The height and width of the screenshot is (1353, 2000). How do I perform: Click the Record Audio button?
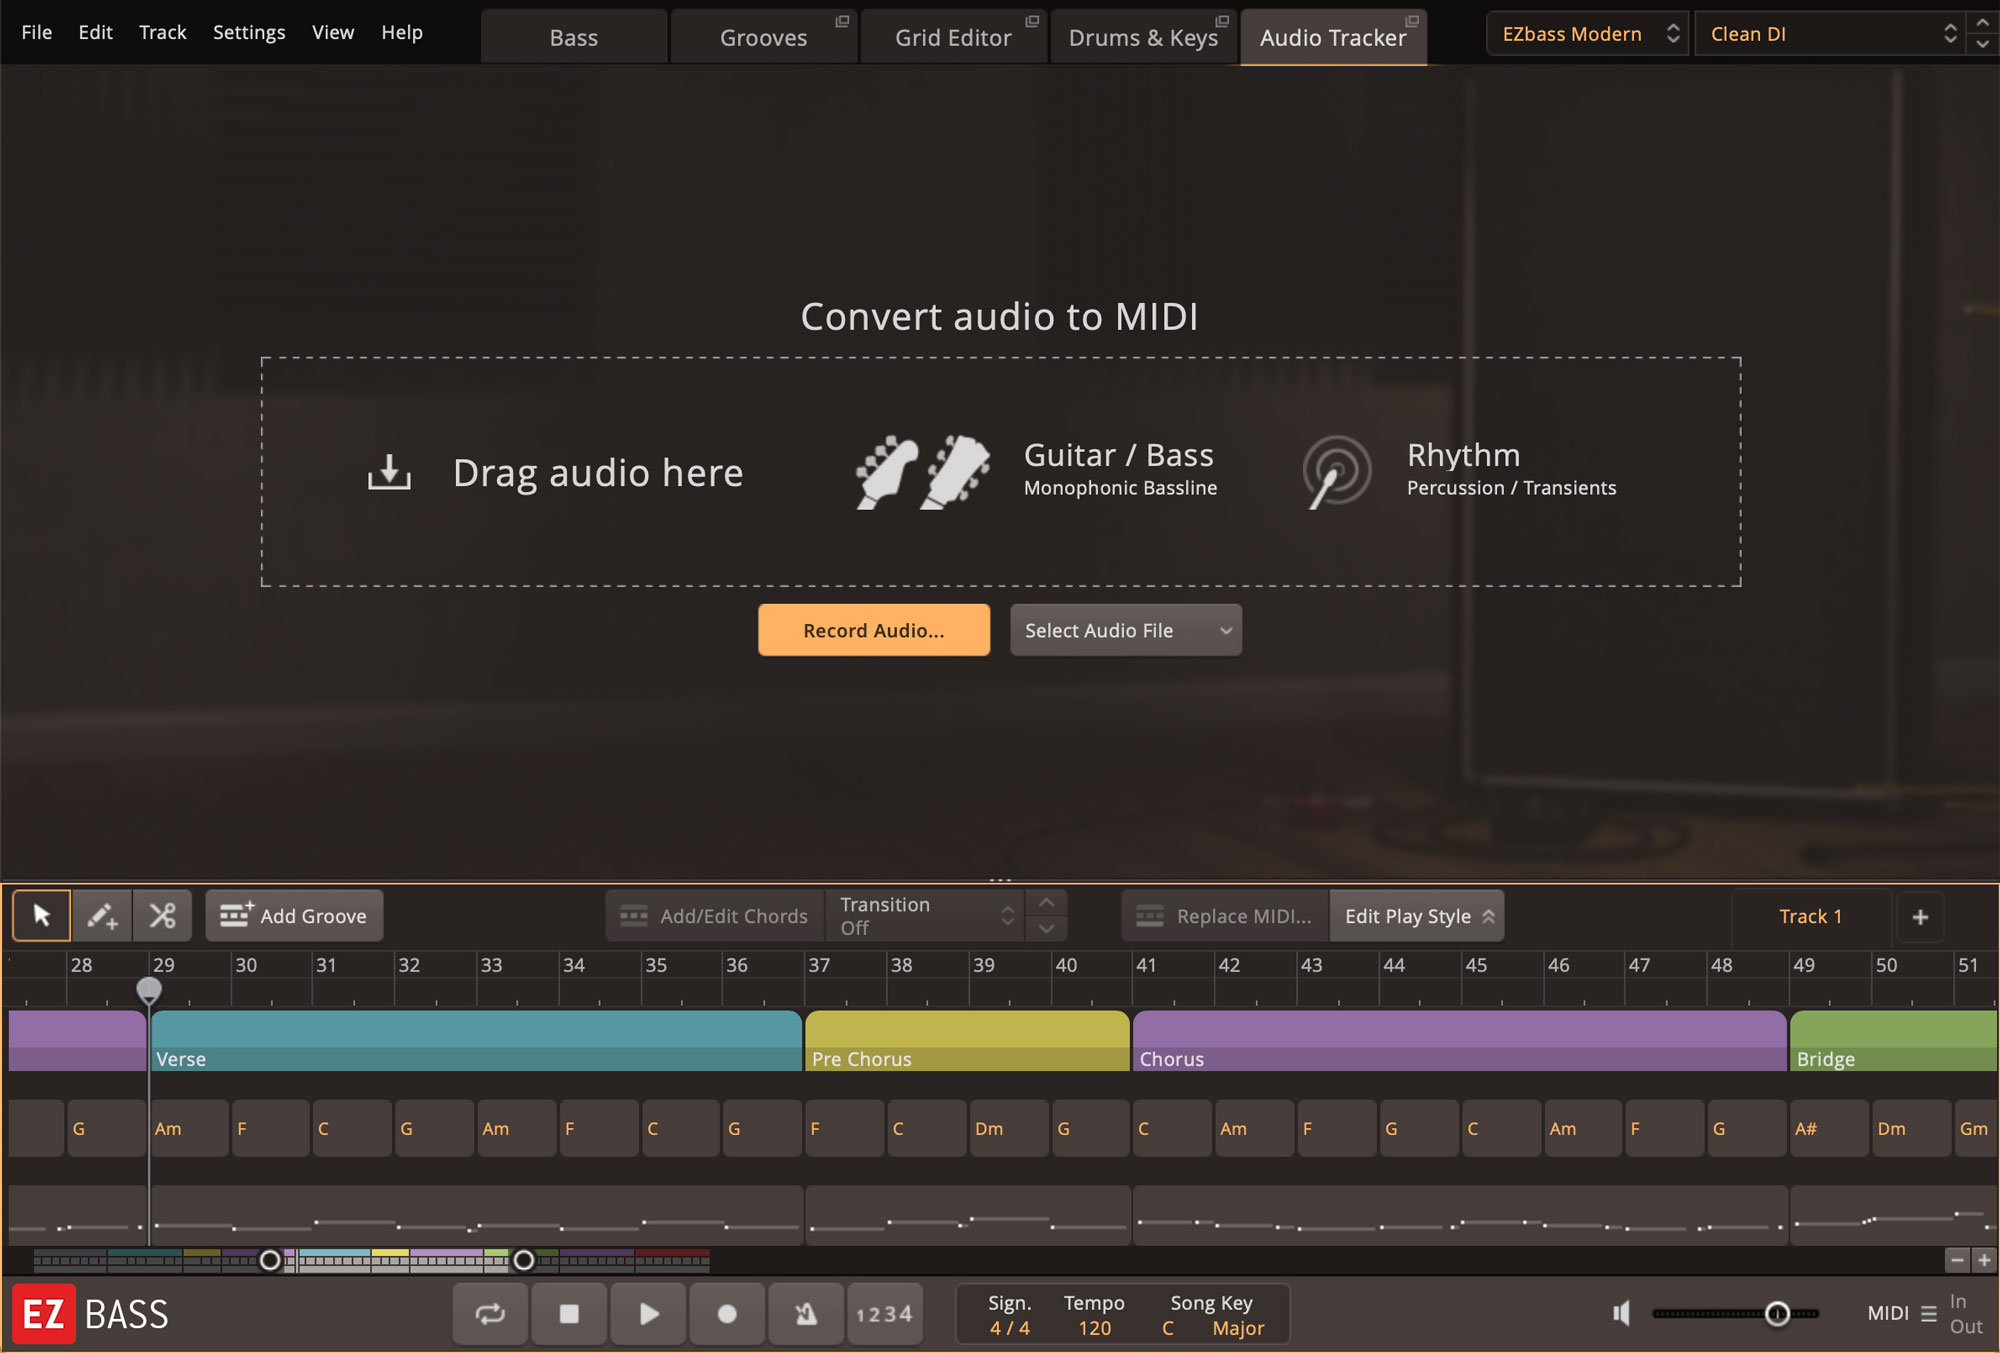(x=873, y=630)
